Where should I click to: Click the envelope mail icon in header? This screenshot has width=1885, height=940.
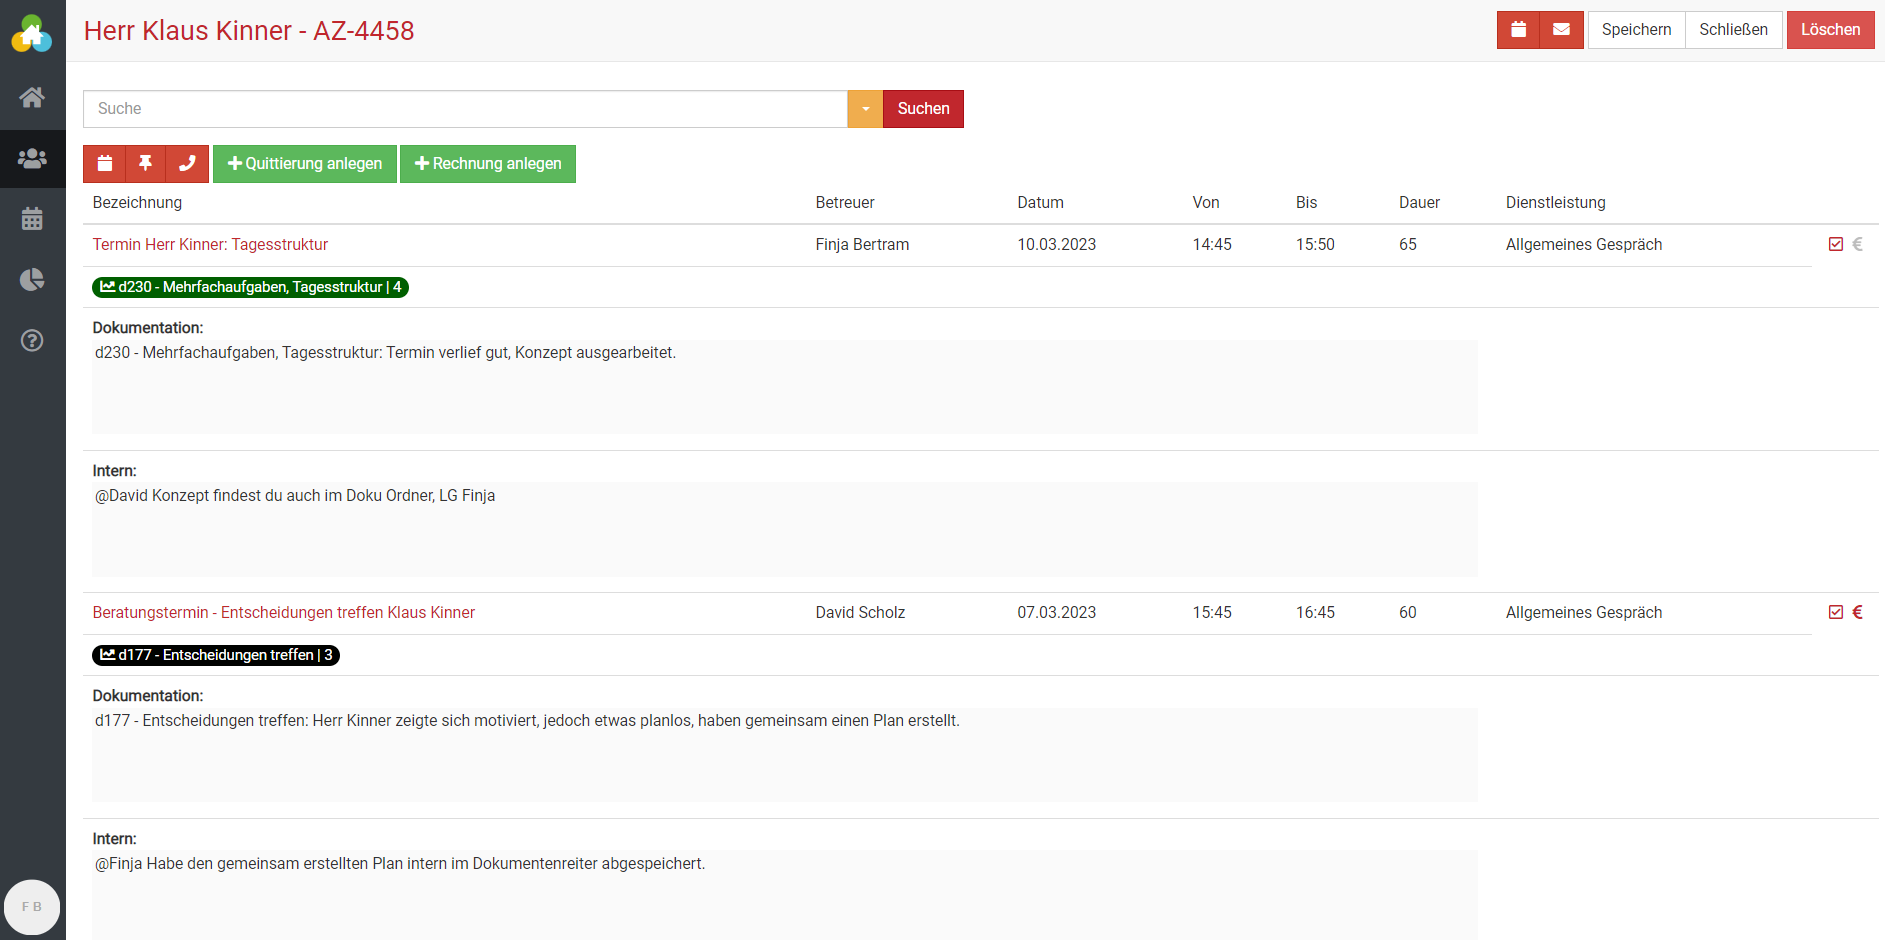pyautogui.click(x=1561, y=30)
